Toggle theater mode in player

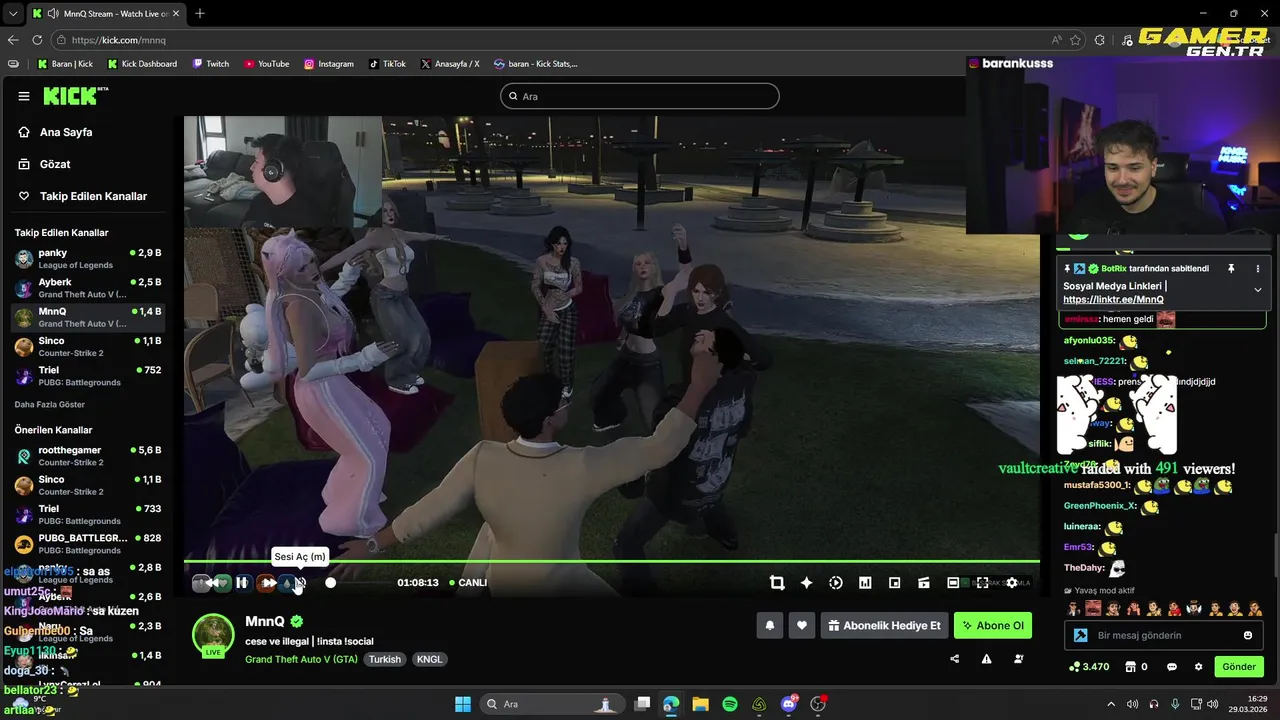coord(953,583)
